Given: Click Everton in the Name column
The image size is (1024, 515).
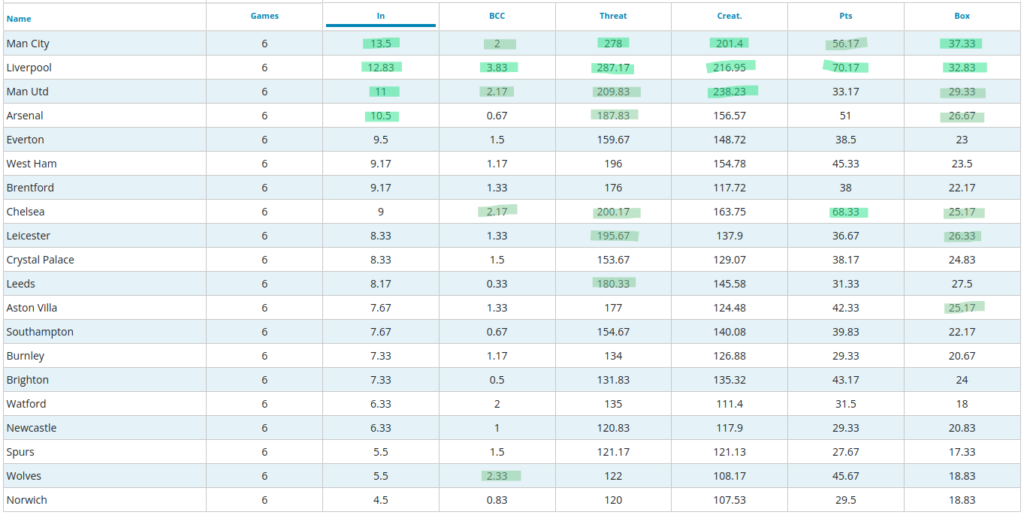Looking at the screenshot, I should (25, 140).
